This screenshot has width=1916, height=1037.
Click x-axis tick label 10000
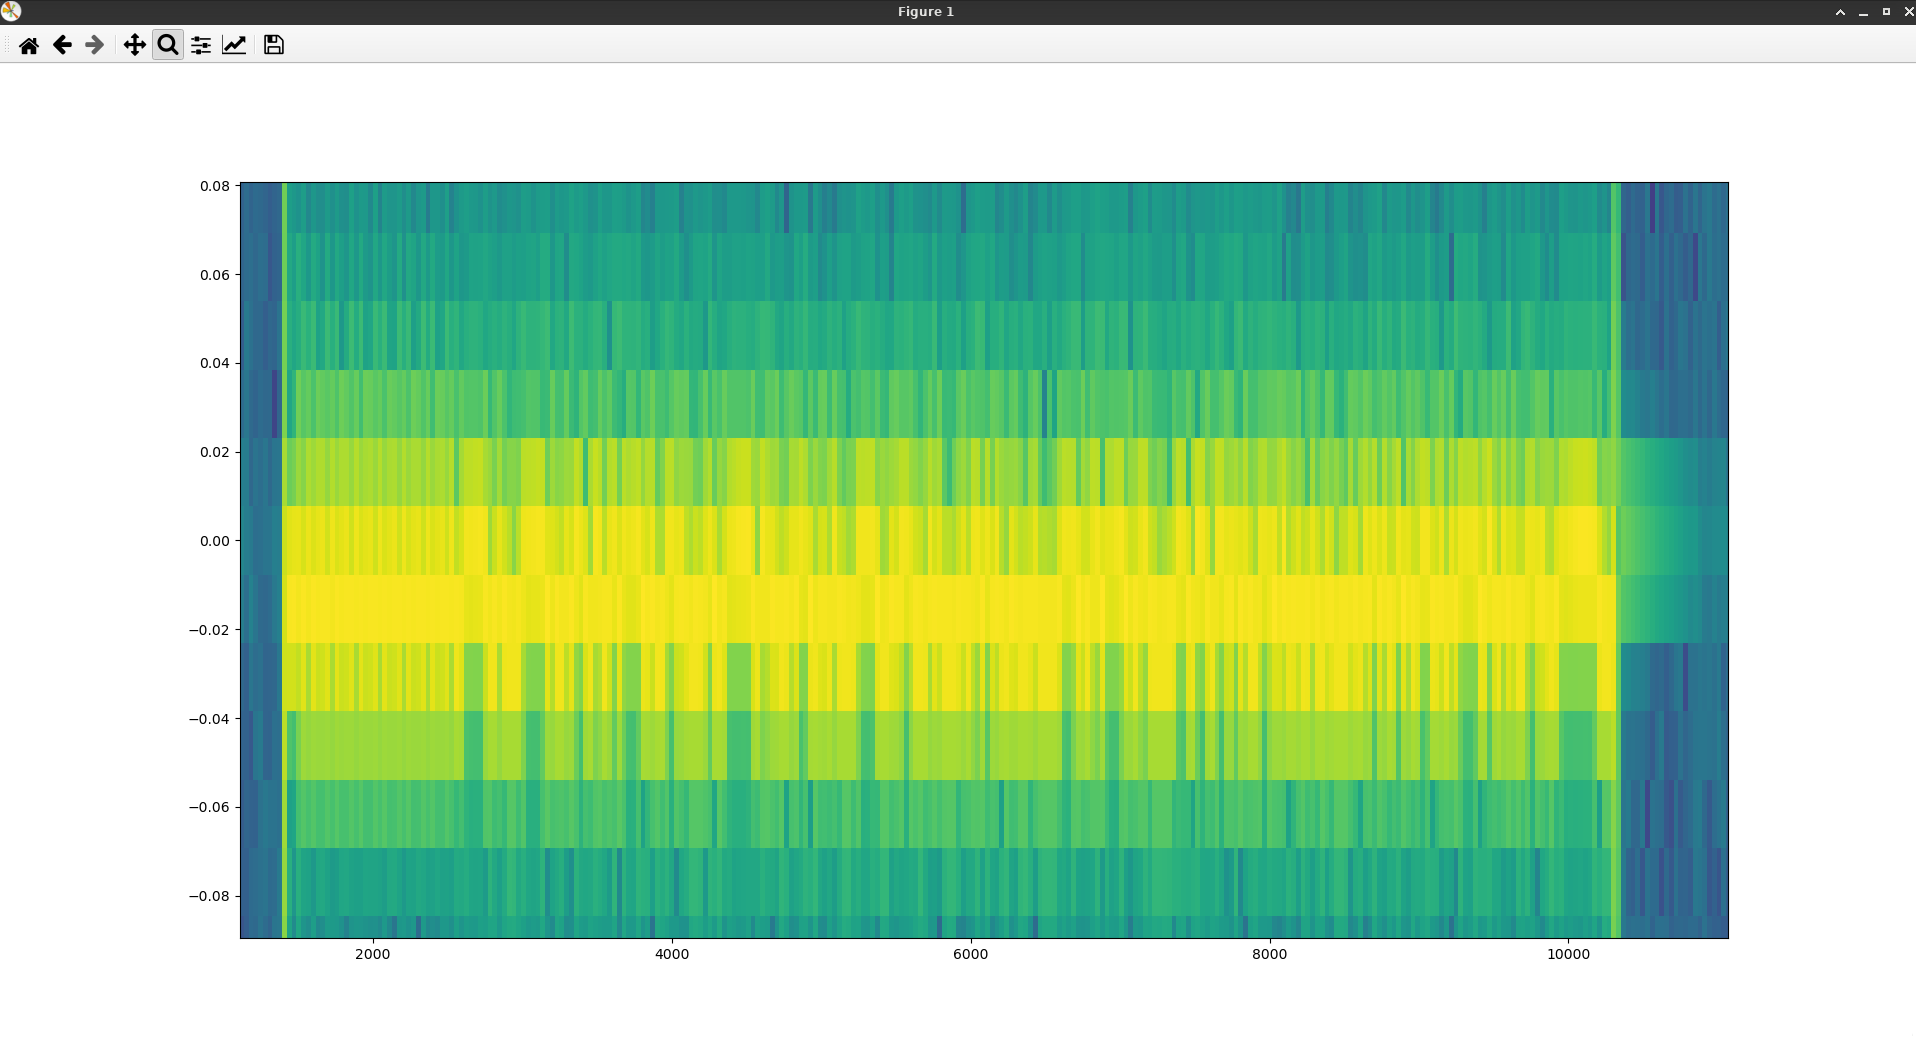tap(1568, 954)
